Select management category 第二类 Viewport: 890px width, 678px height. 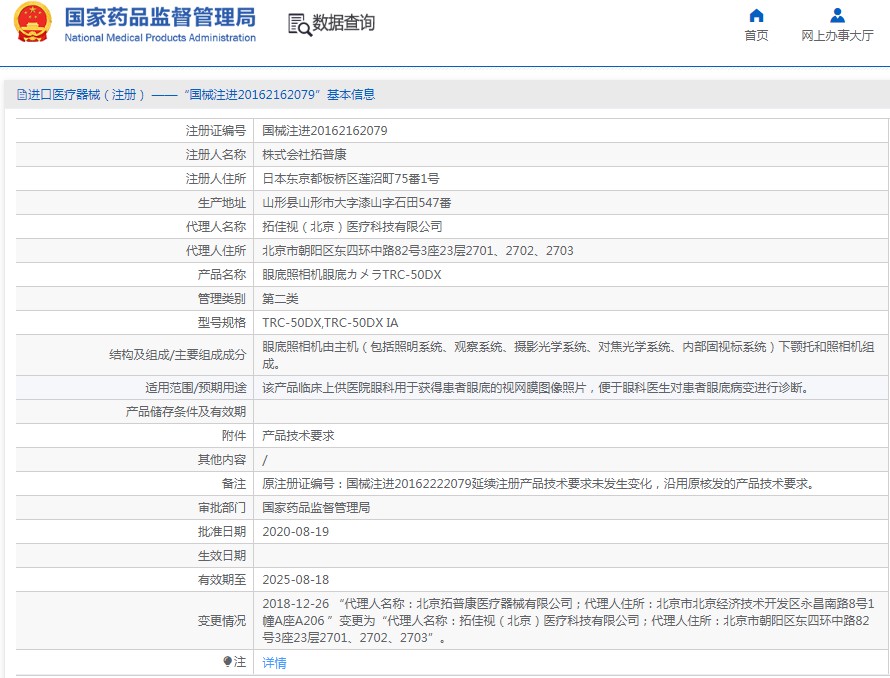coord(280,299)
